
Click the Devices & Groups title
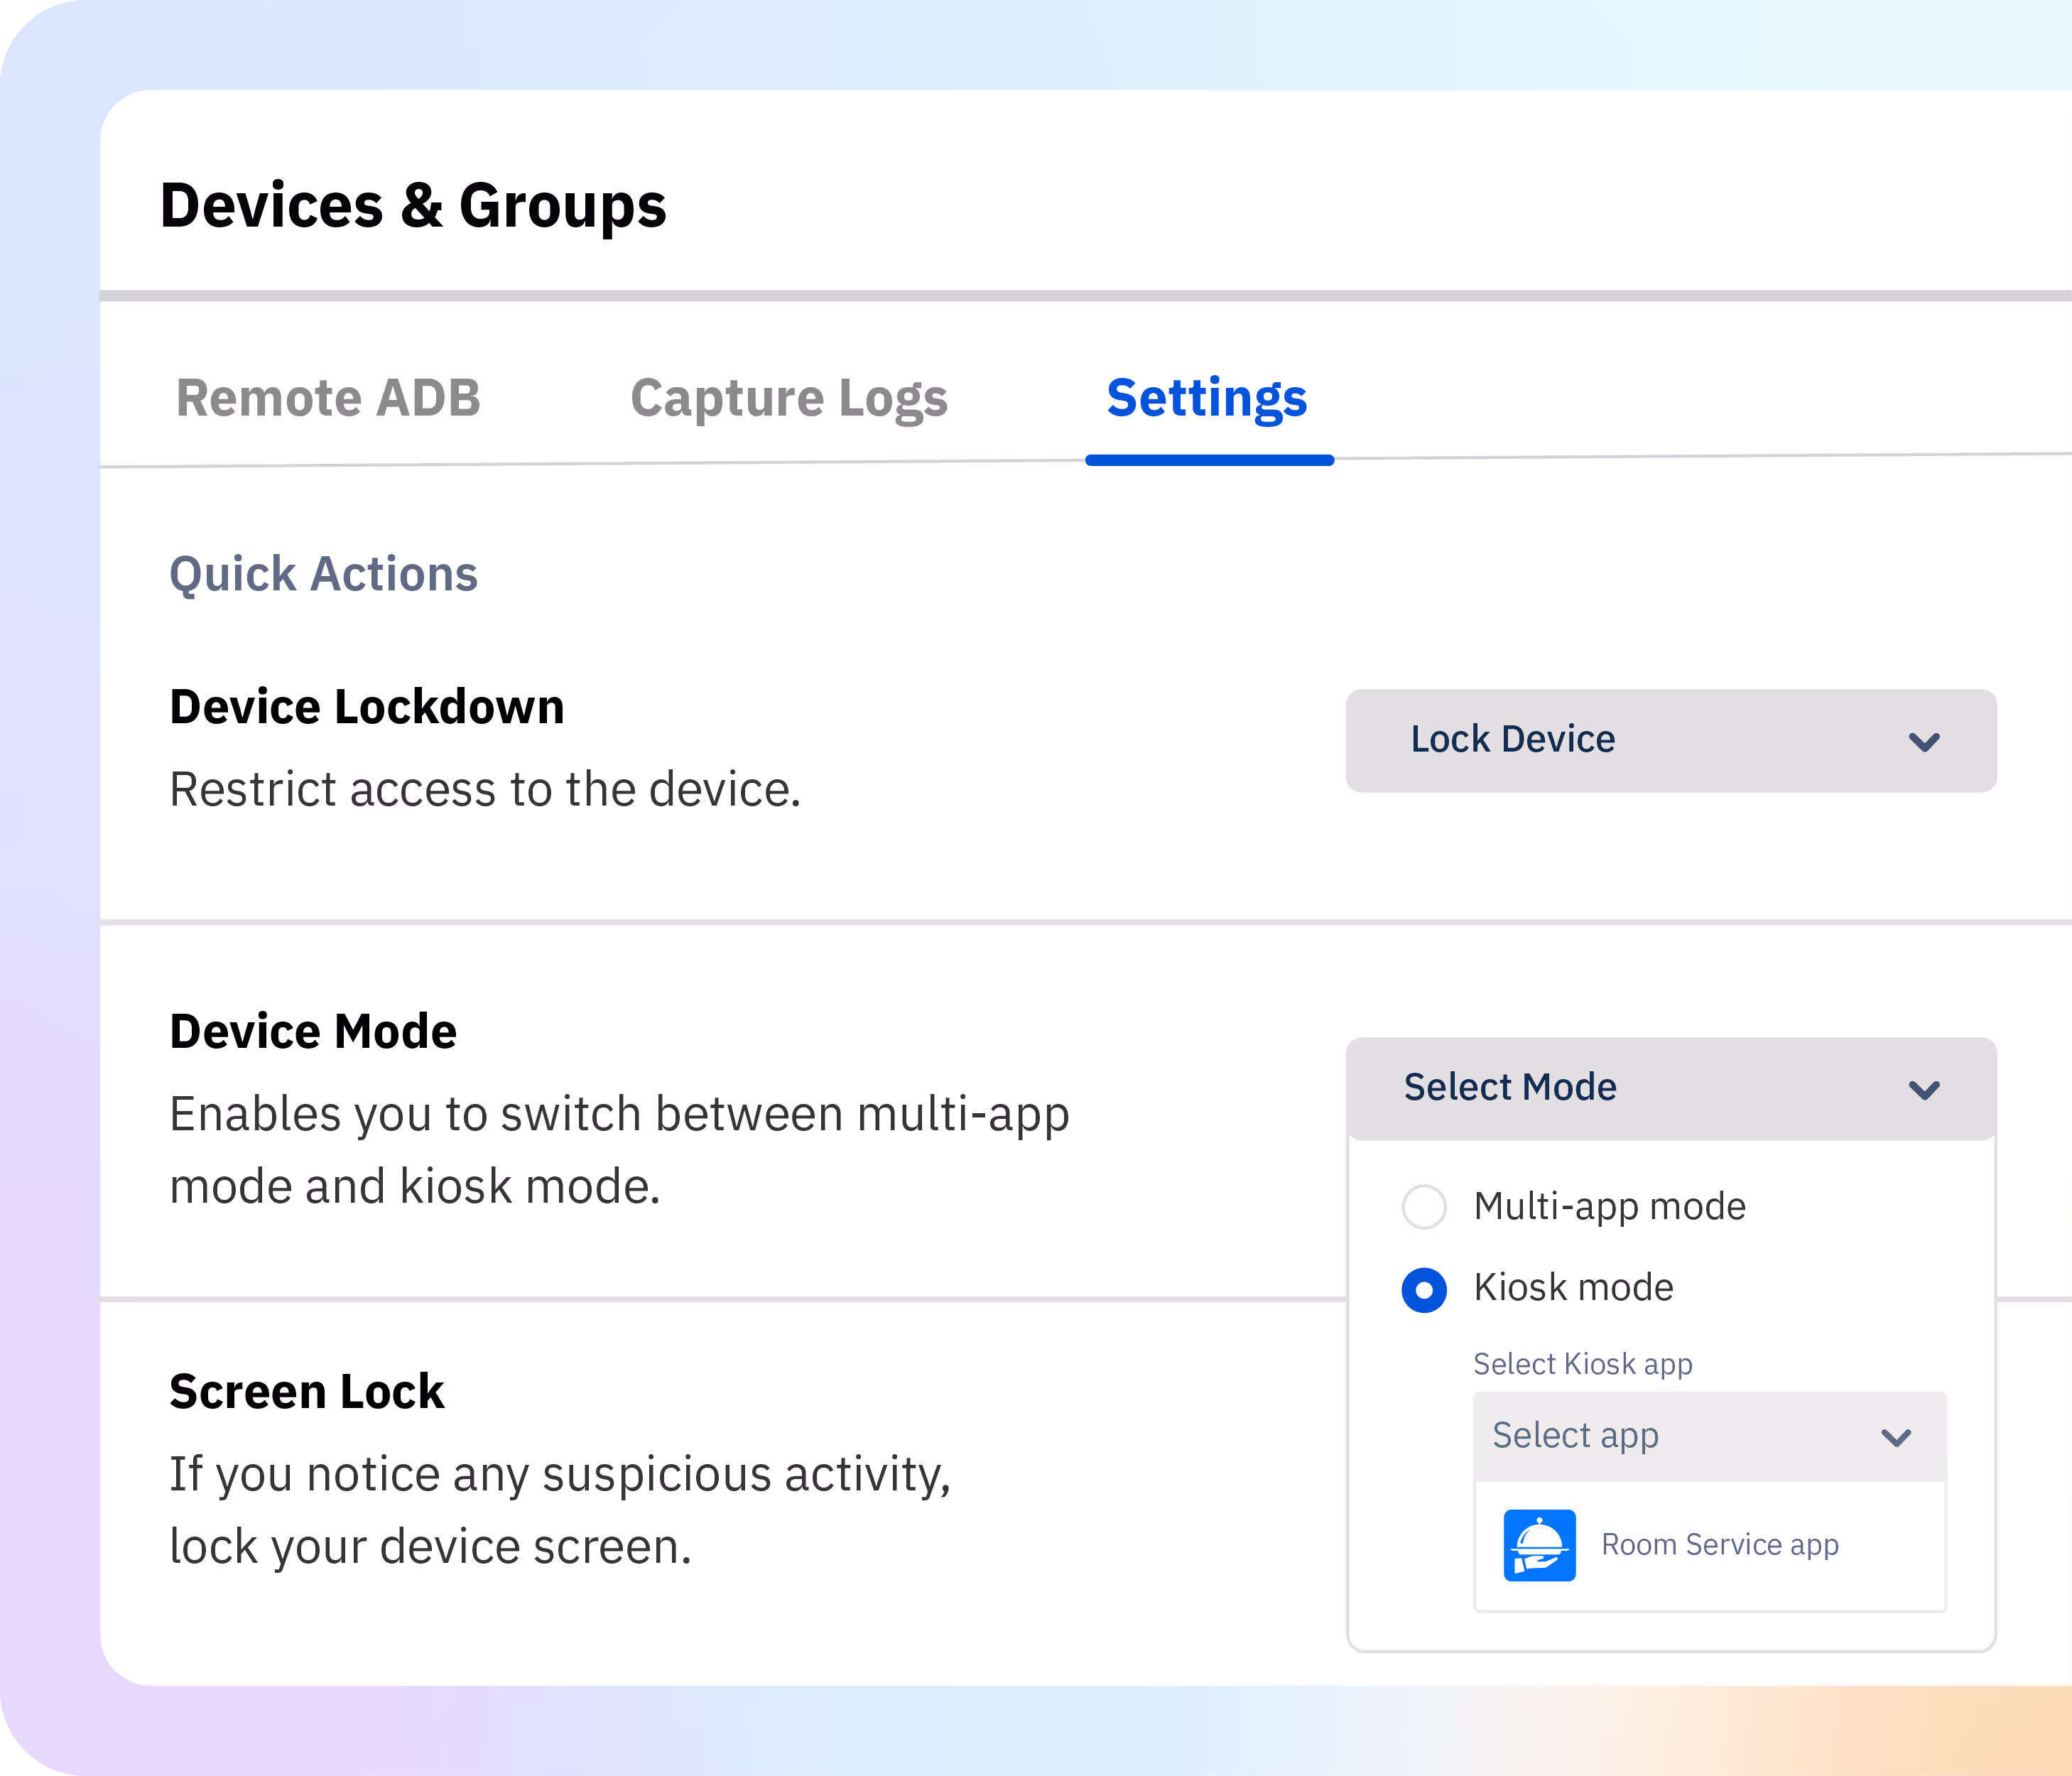point(413,206)
